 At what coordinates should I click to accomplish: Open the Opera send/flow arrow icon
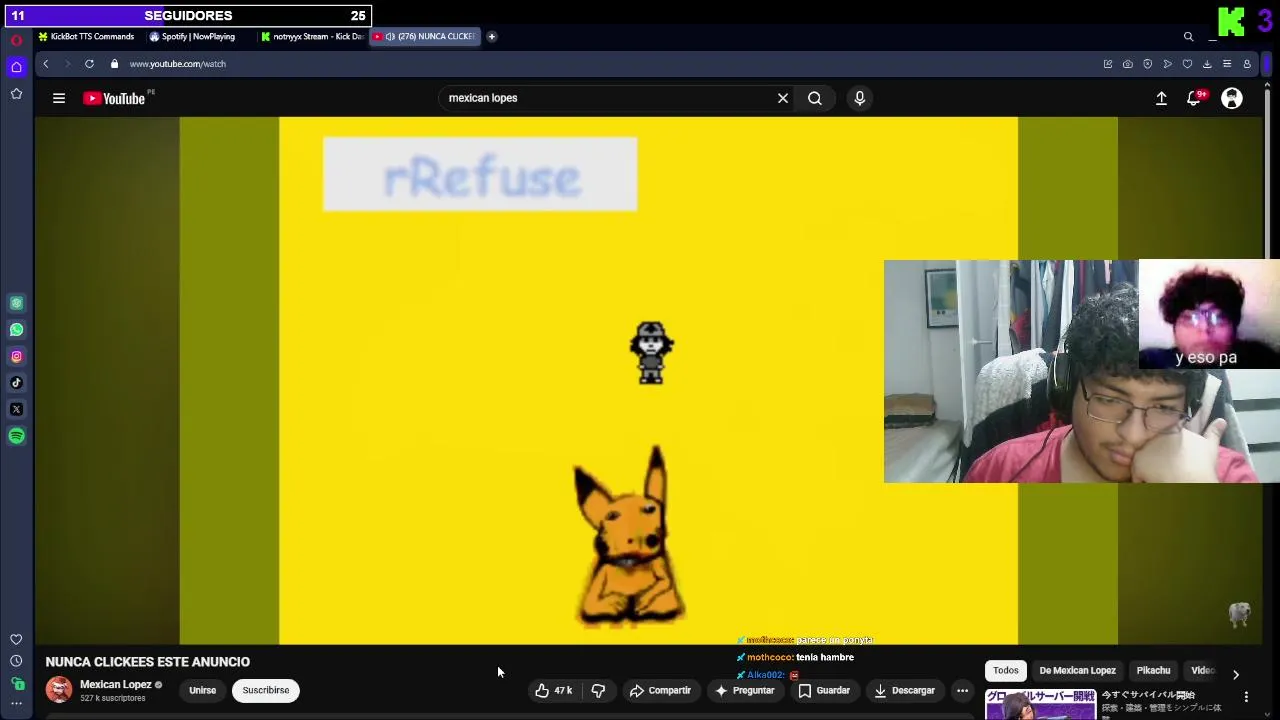click(x=1167, y=64)
